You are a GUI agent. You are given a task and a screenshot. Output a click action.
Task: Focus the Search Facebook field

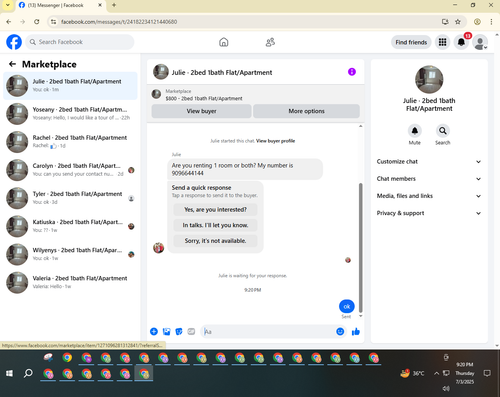(80, 42)
